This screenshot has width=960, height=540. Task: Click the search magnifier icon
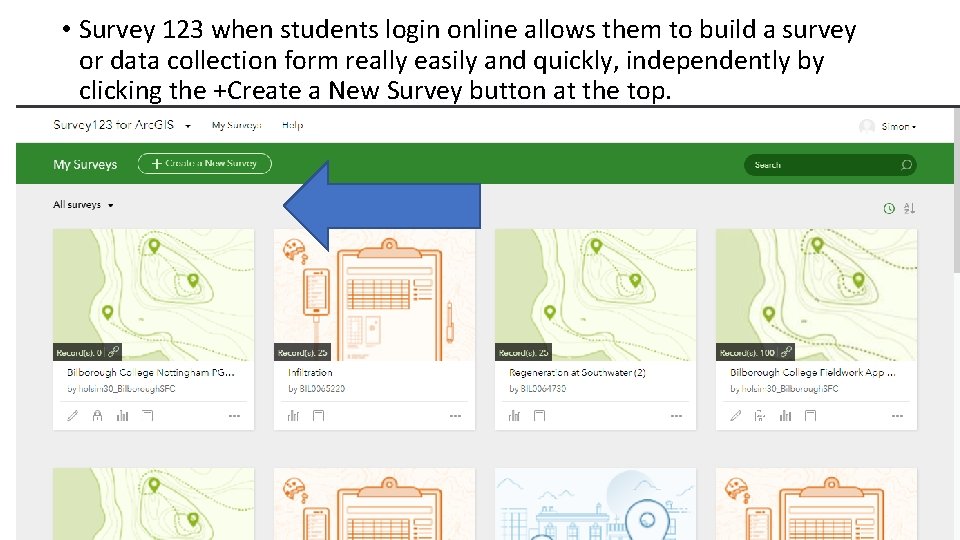pyautogui.click(x=906, y=165)
